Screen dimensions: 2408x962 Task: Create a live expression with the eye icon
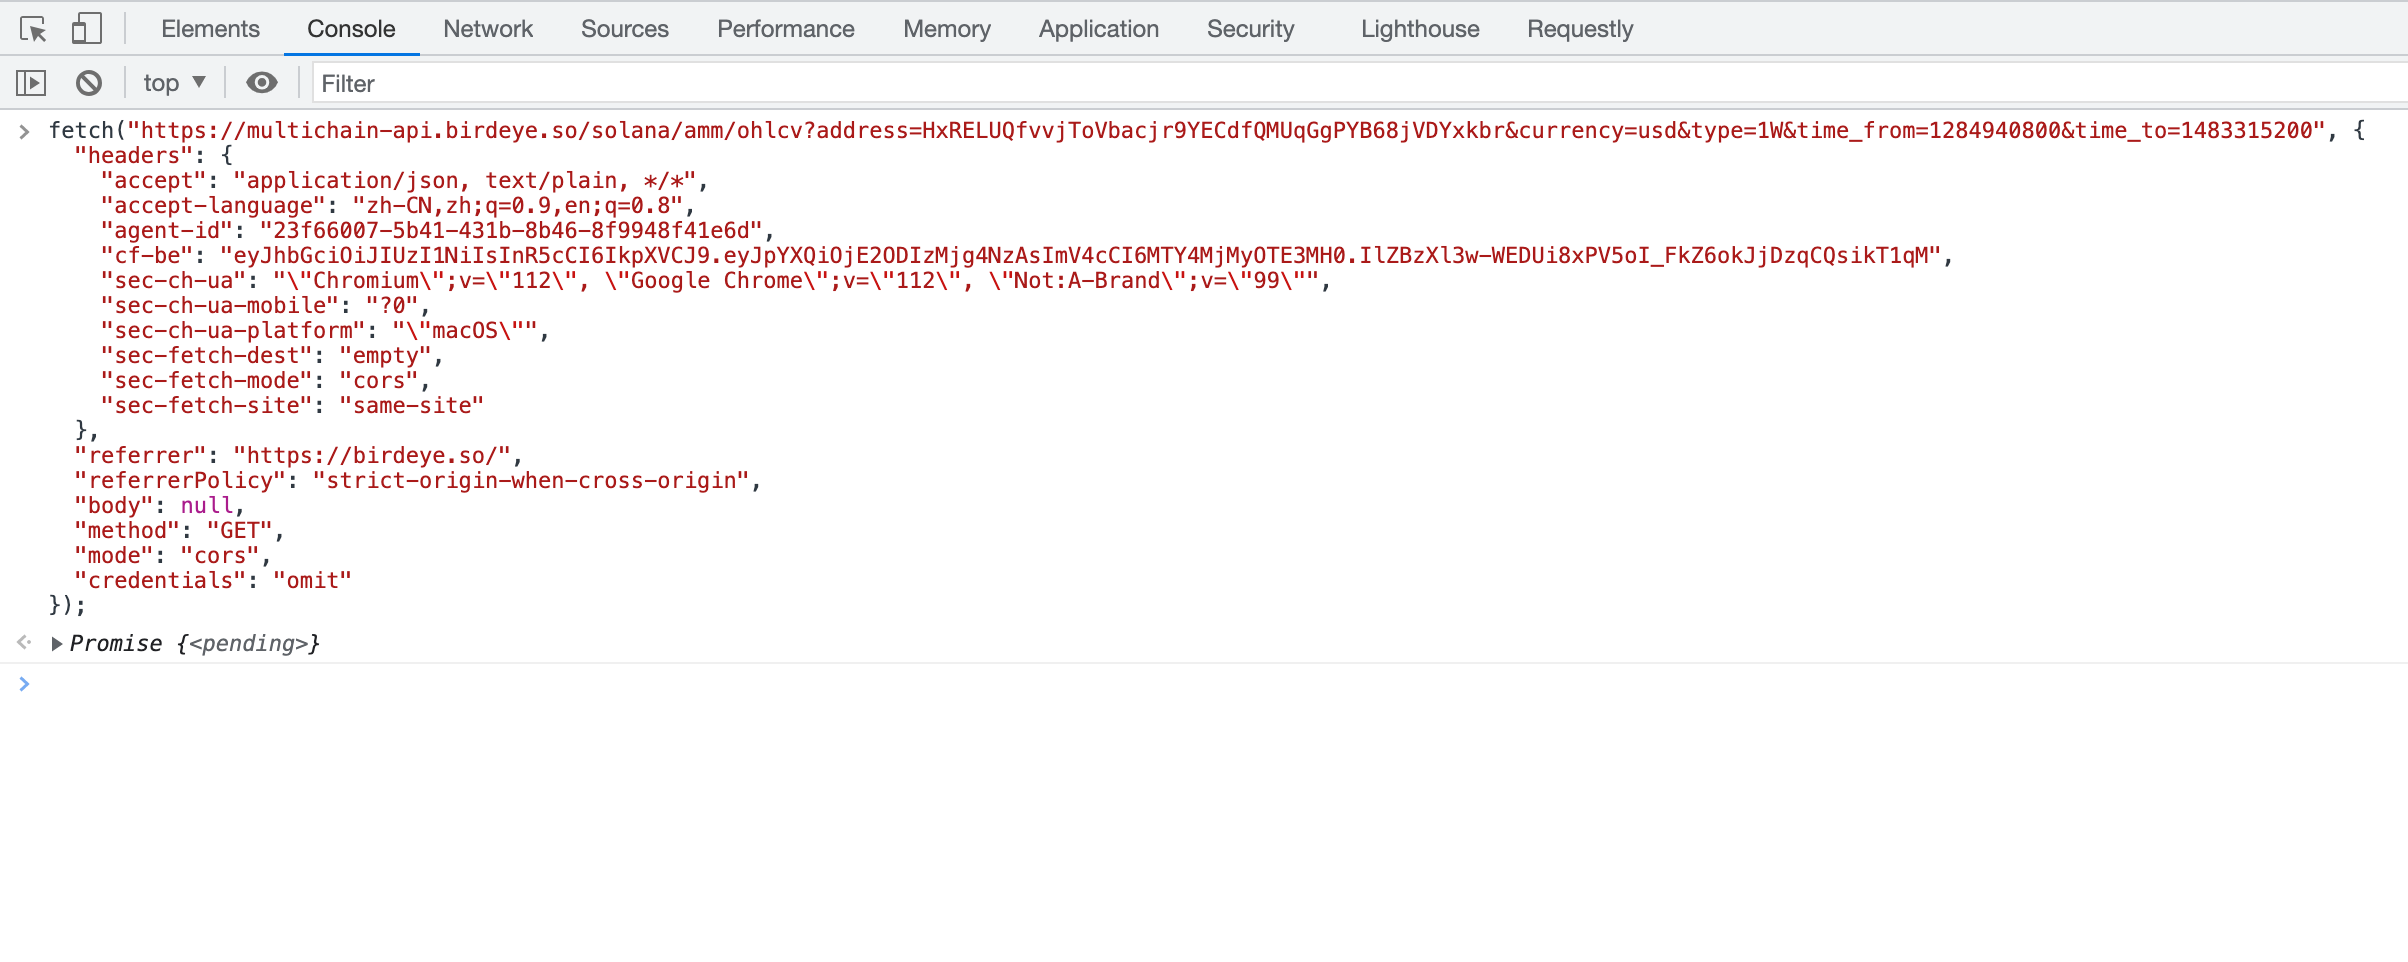pos(262,83)
